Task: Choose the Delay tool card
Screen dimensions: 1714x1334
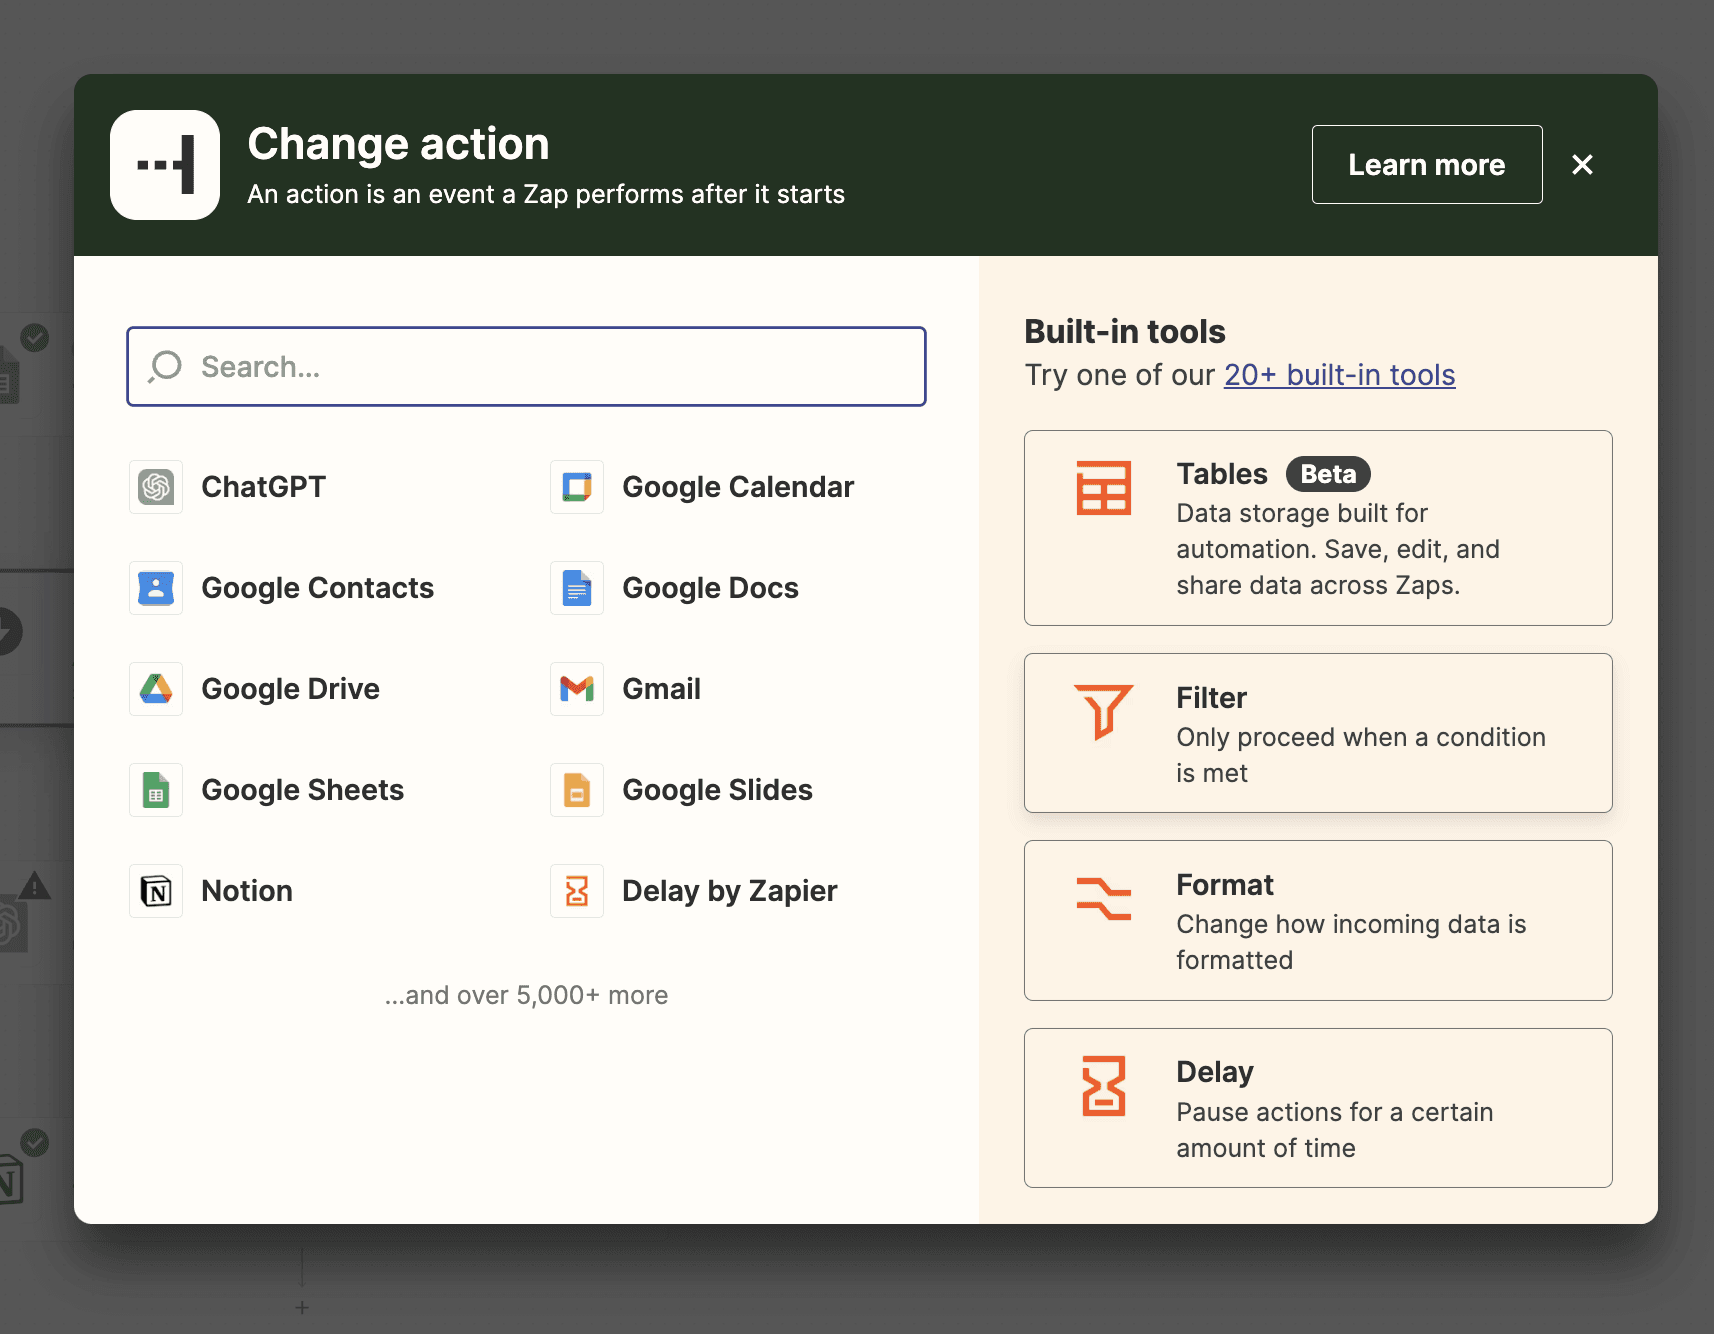Action: coord(1318,1108)
